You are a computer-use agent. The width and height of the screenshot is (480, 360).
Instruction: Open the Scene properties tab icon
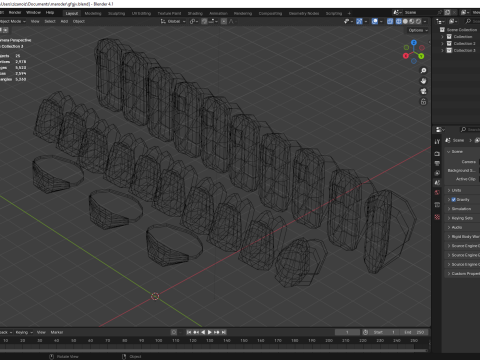(437, 183)
